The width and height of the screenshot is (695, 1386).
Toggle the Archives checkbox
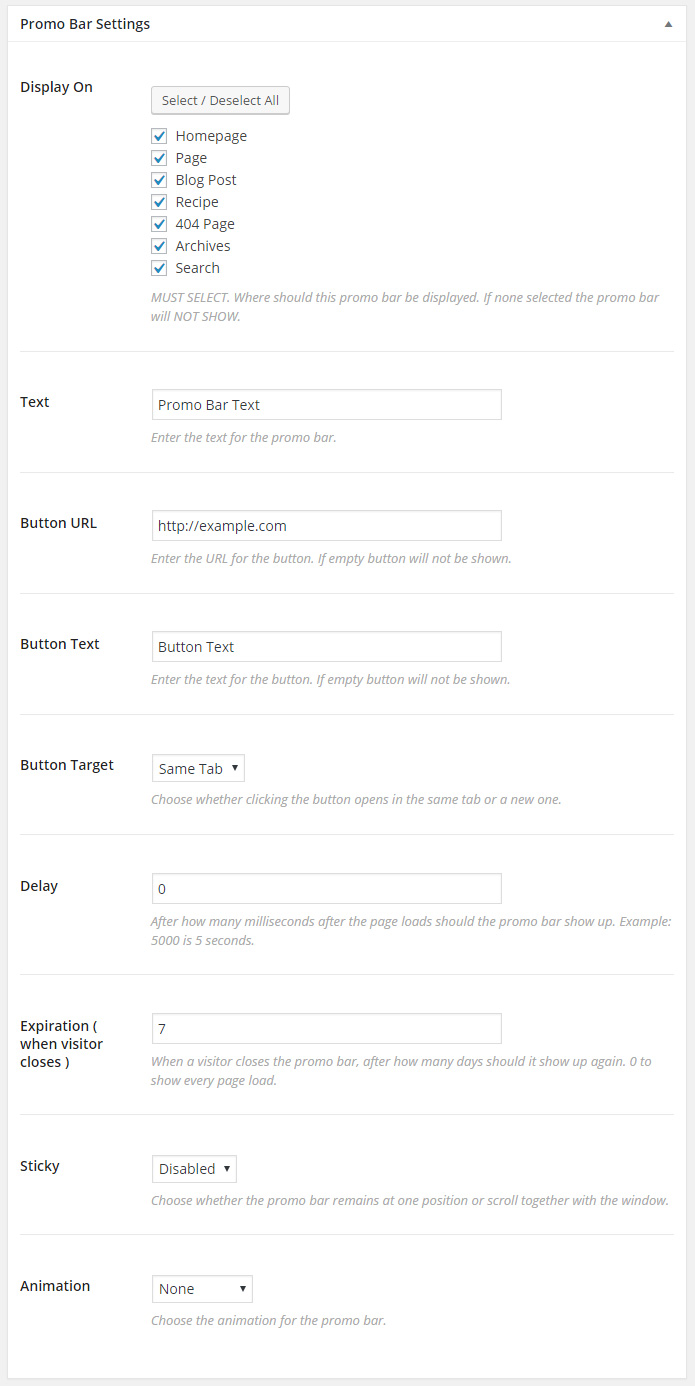159,246
